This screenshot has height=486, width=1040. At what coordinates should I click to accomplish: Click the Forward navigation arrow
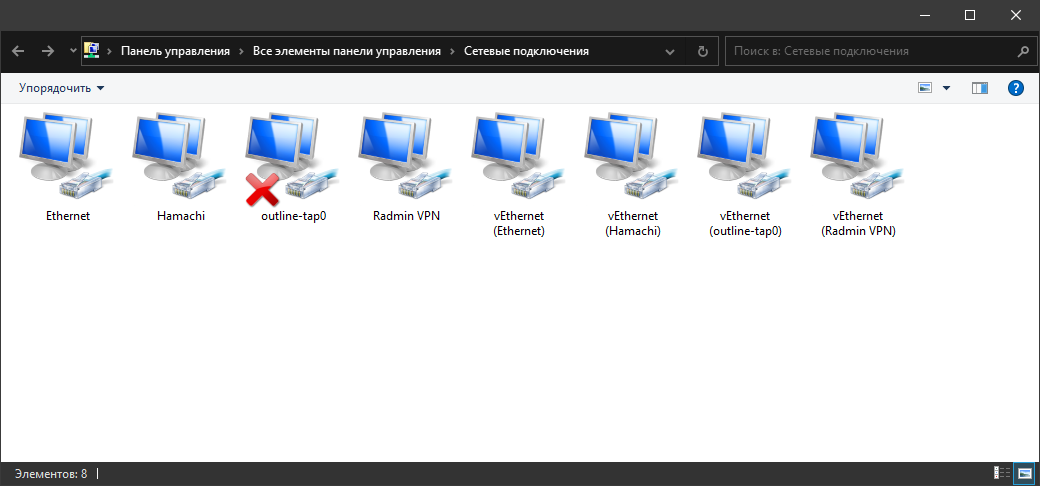click(48, 51)
